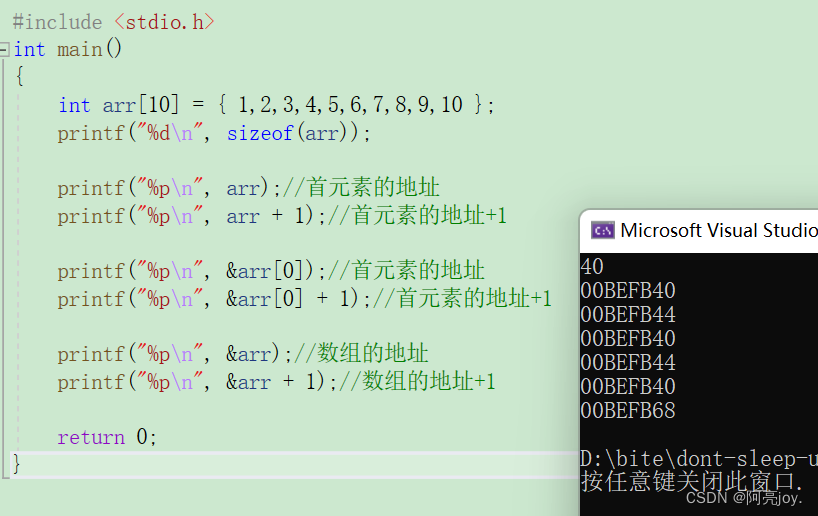Click the closing brace of main
Viewport: 818px width, 516px height.
17,464
